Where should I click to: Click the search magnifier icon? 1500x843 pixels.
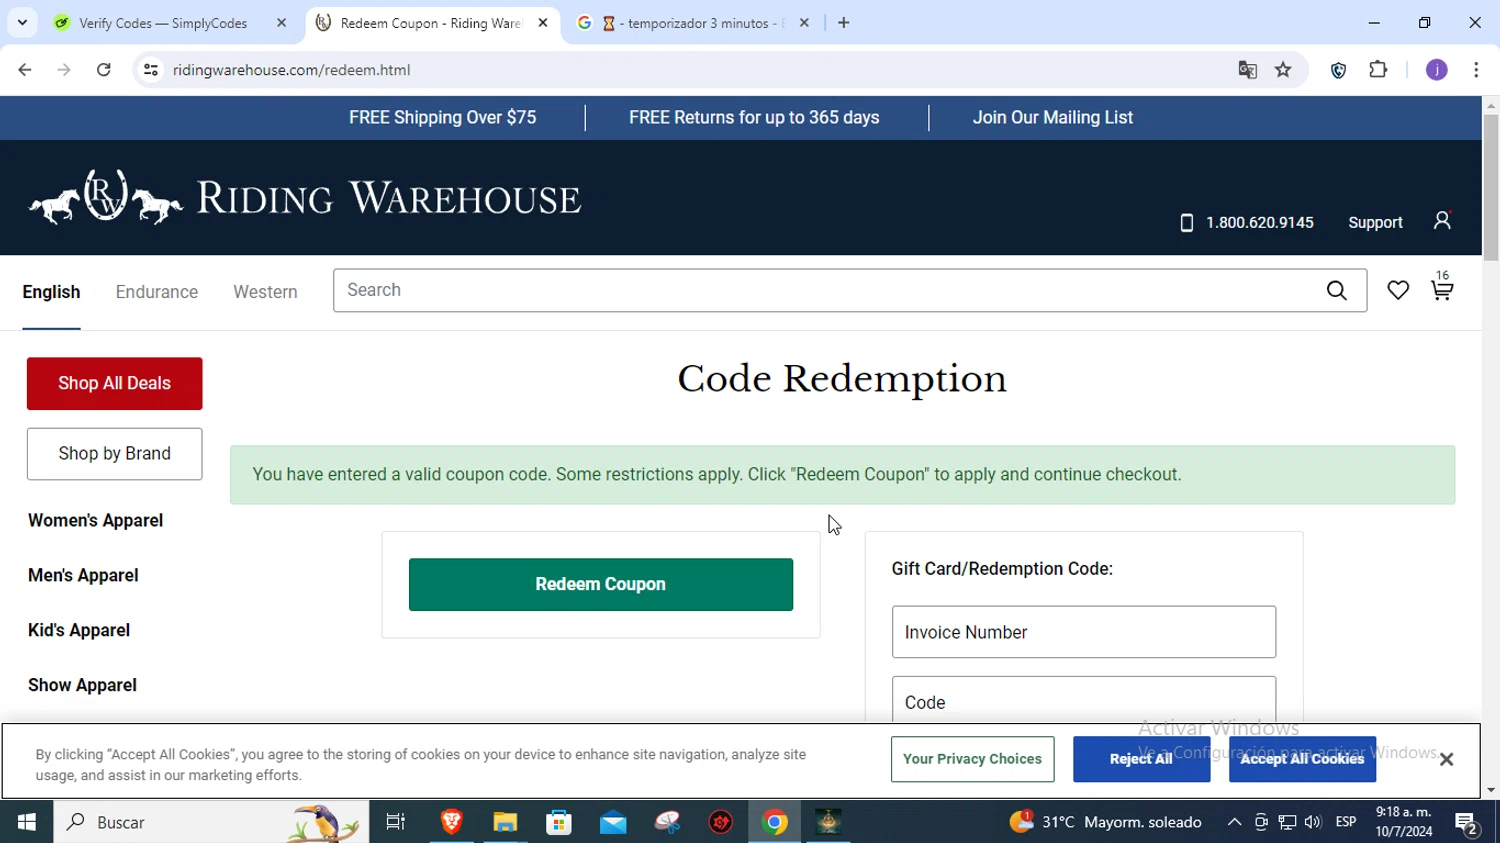click(1337, 291)
